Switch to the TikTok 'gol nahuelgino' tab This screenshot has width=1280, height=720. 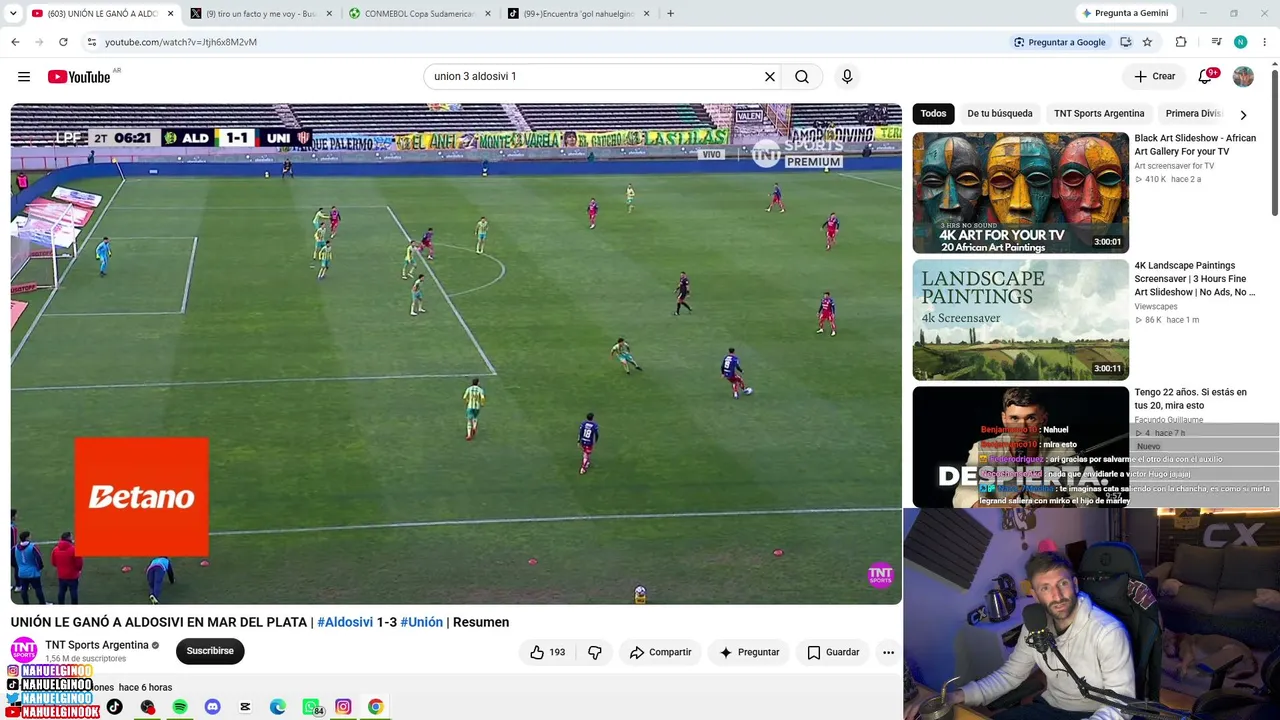click(579, 14)
